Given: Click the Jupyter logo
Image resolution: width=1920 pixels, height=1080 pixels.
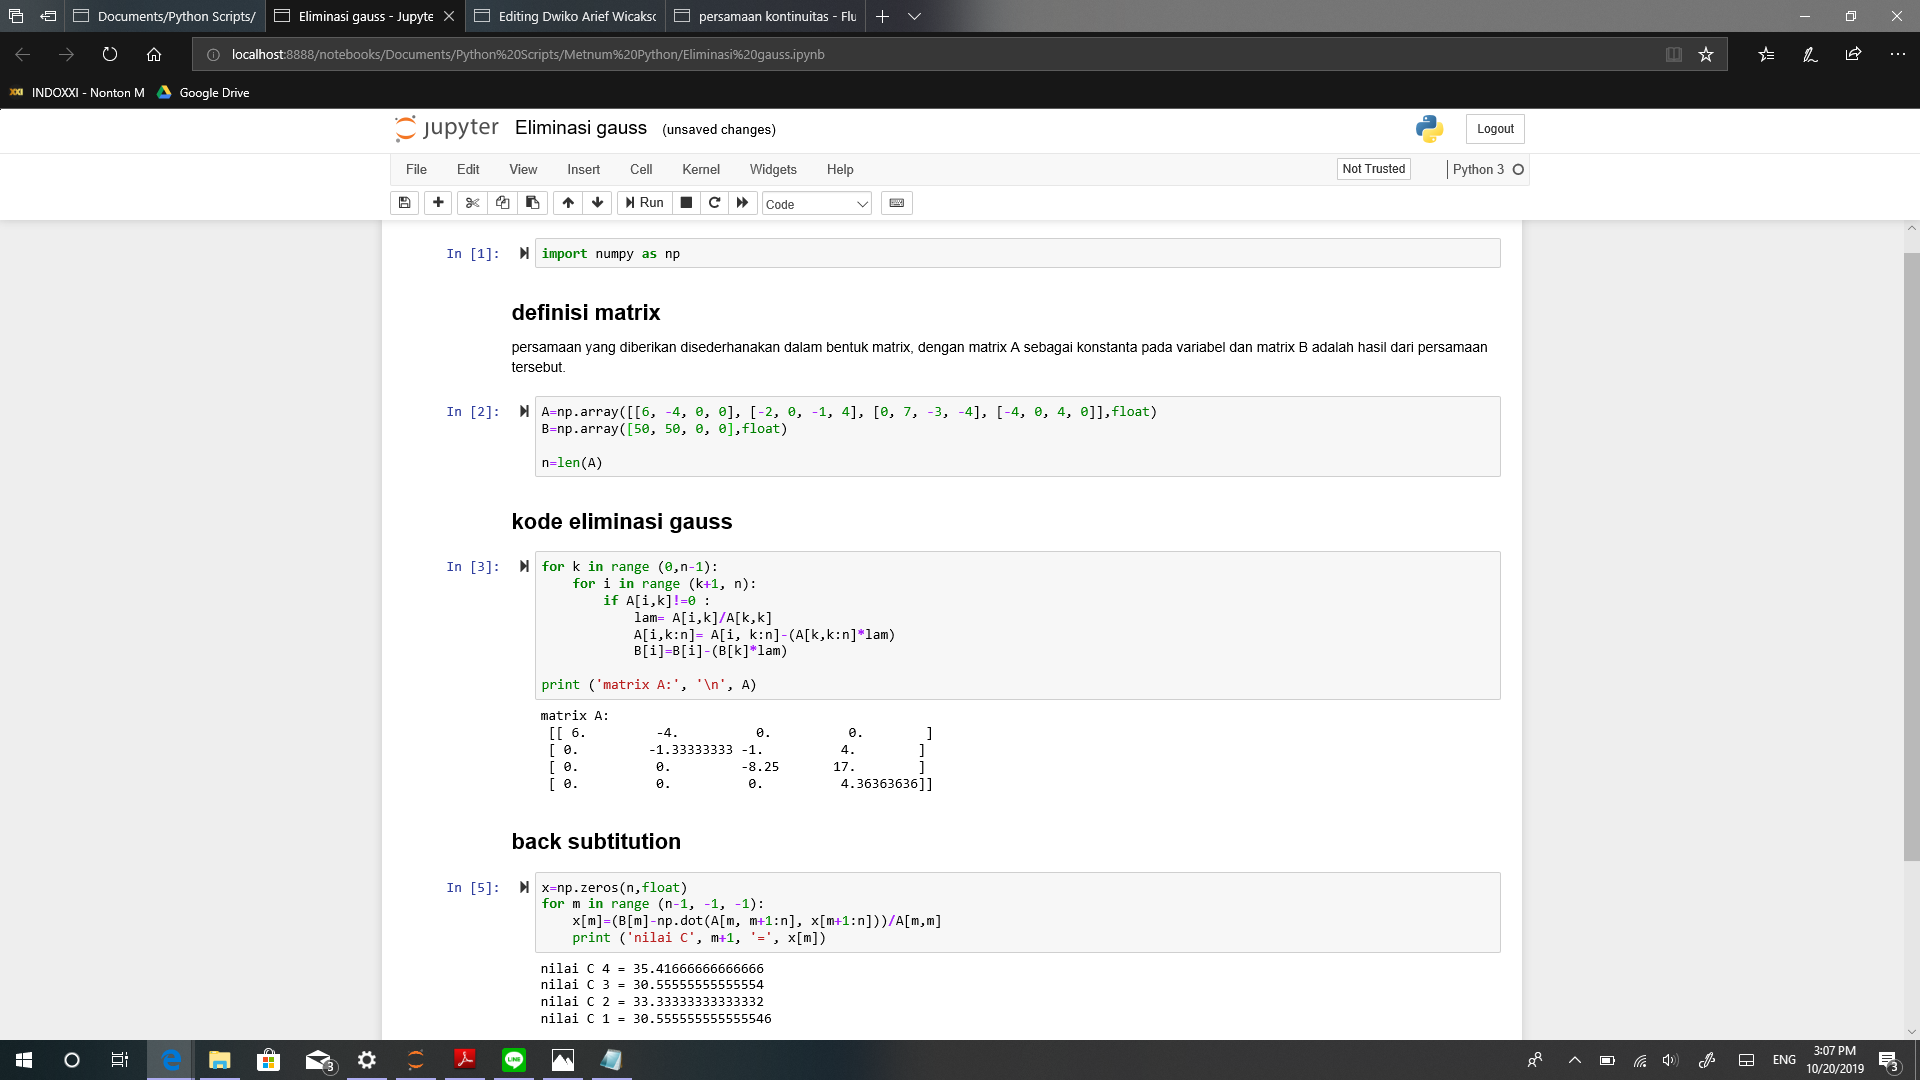Looking at the screenshot, I should tap(446, 128).
